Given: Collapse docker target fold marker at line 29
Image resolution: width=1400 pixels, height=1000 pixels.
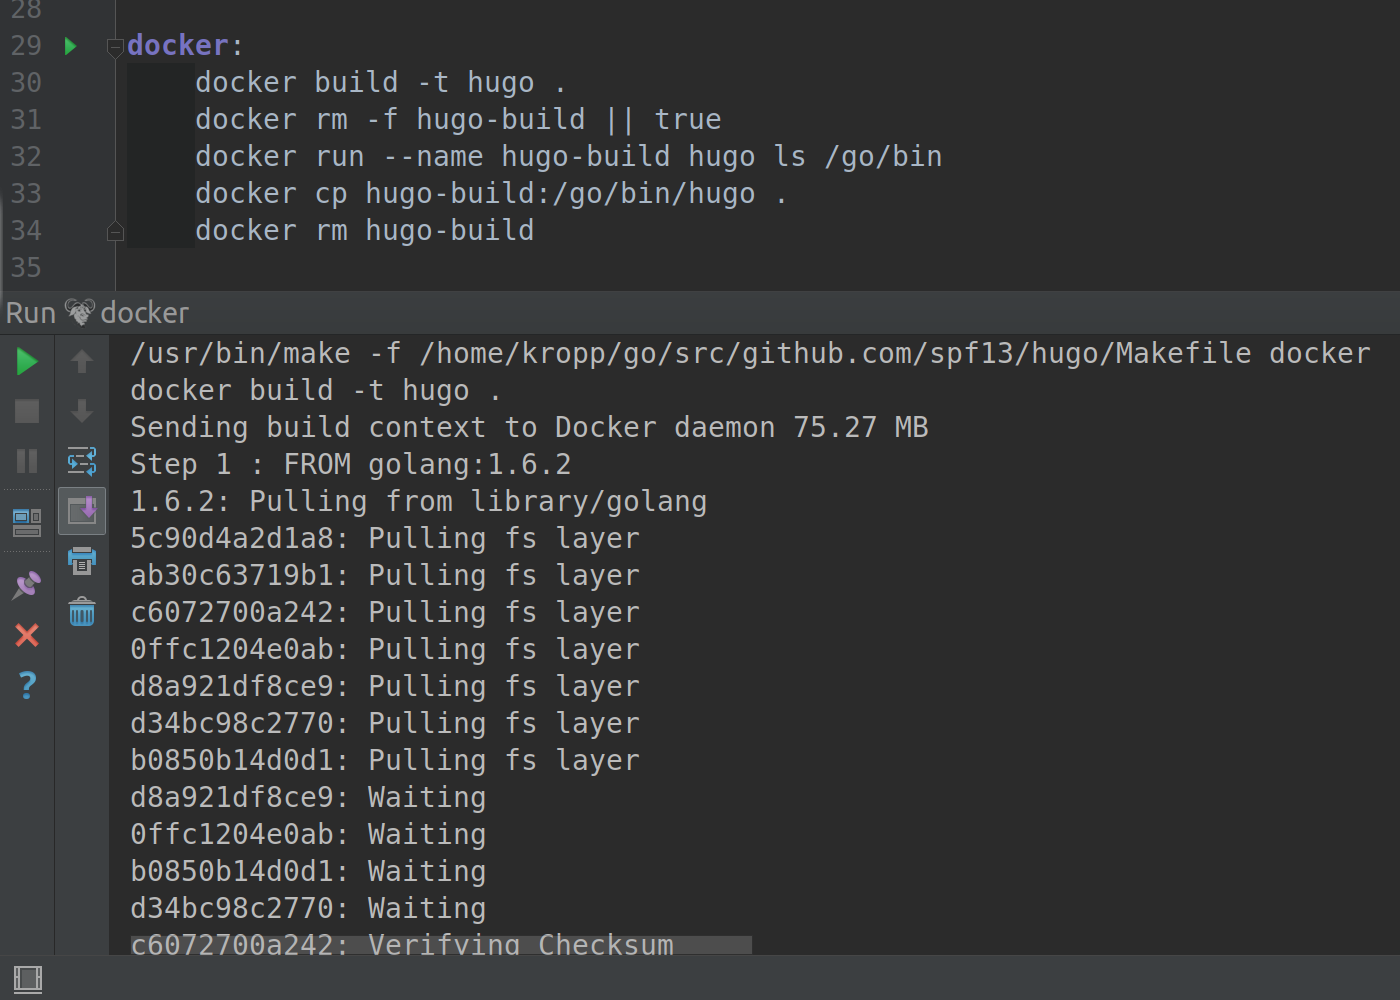Looking at the screenshot, I should (x=115, y=47).
